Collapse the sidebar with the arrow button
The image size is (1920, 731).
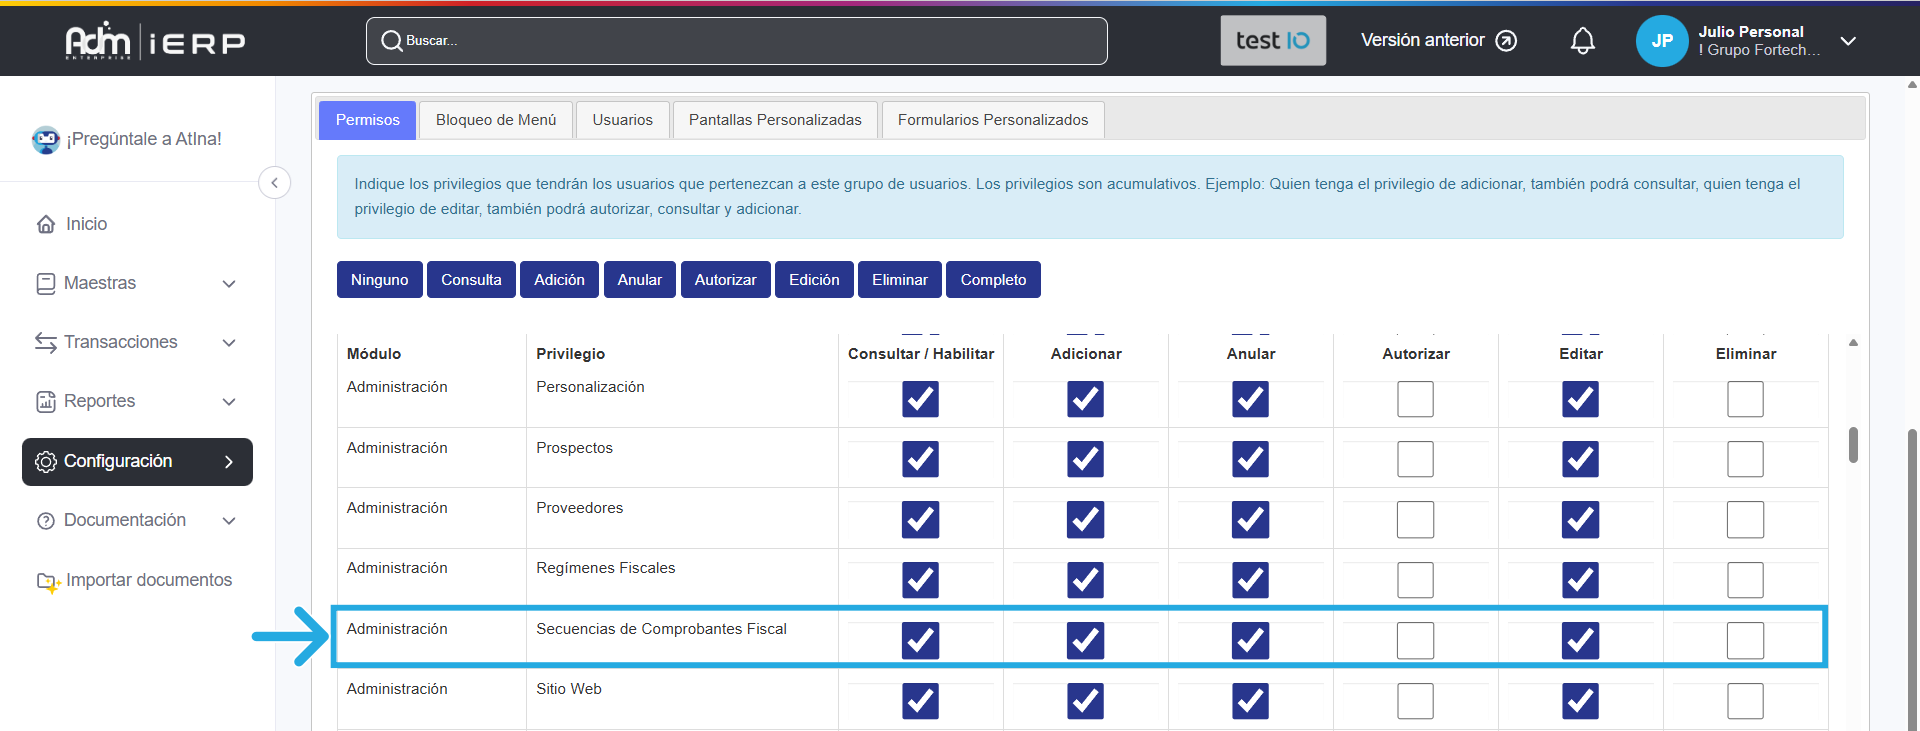pos(275,183)
